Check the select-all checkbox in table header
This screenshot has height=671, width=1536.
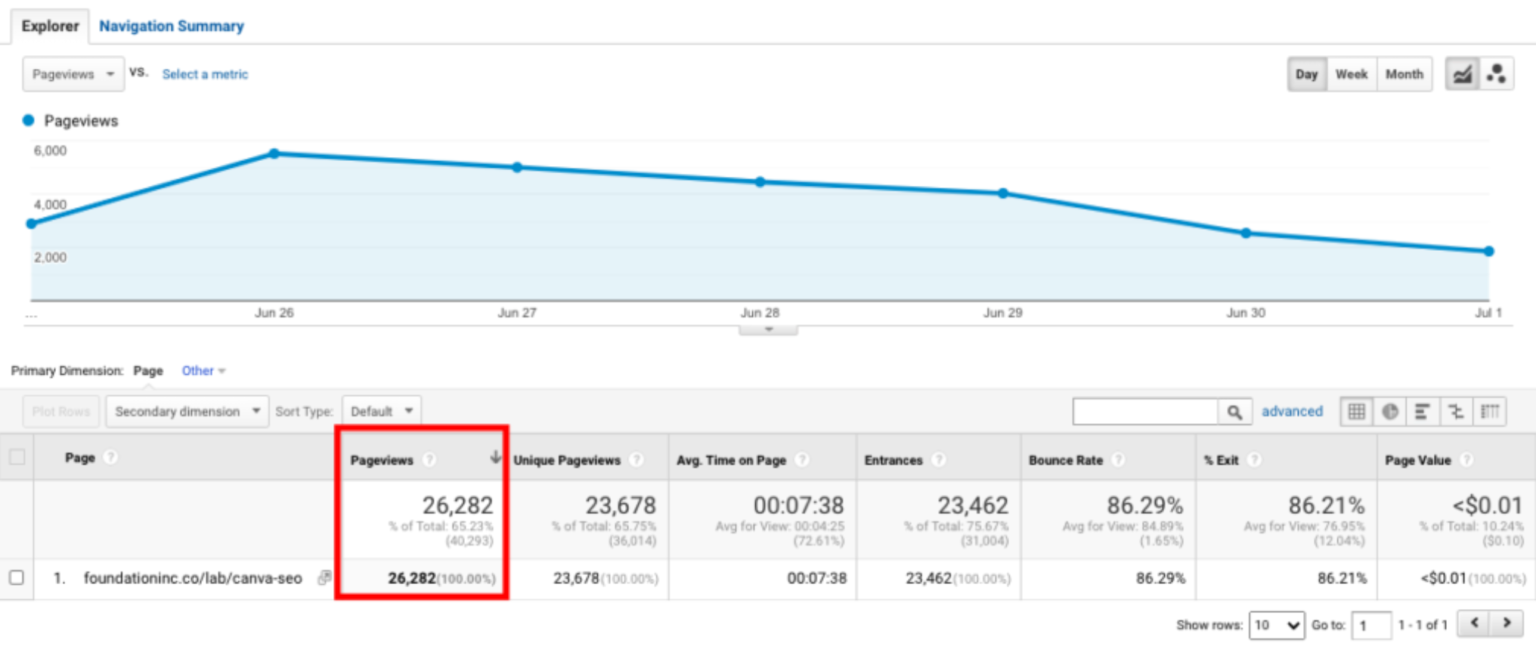(16, 458)
